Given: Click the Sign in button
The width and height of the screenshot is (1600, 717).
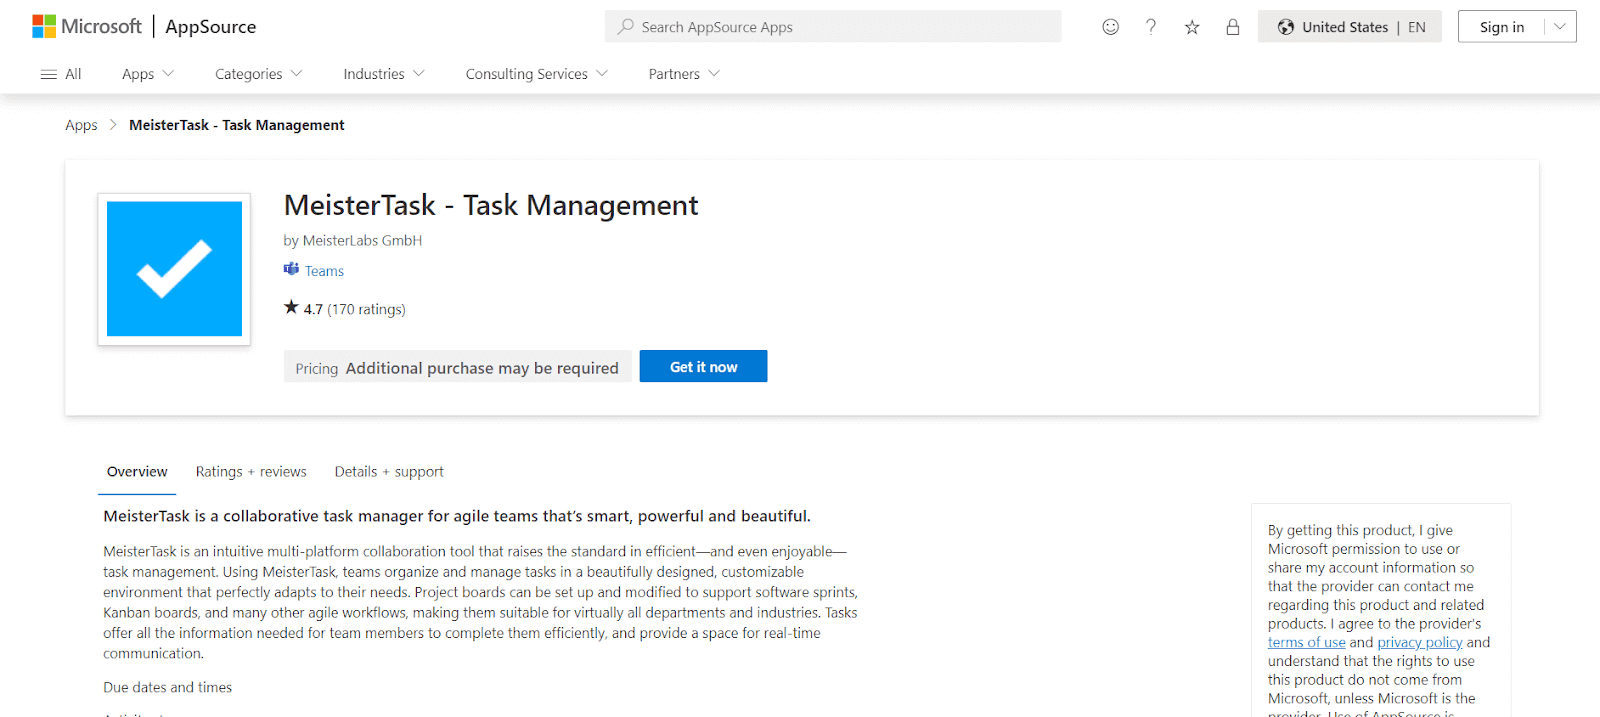Looking at the screenshot, I should (1501, 27).
